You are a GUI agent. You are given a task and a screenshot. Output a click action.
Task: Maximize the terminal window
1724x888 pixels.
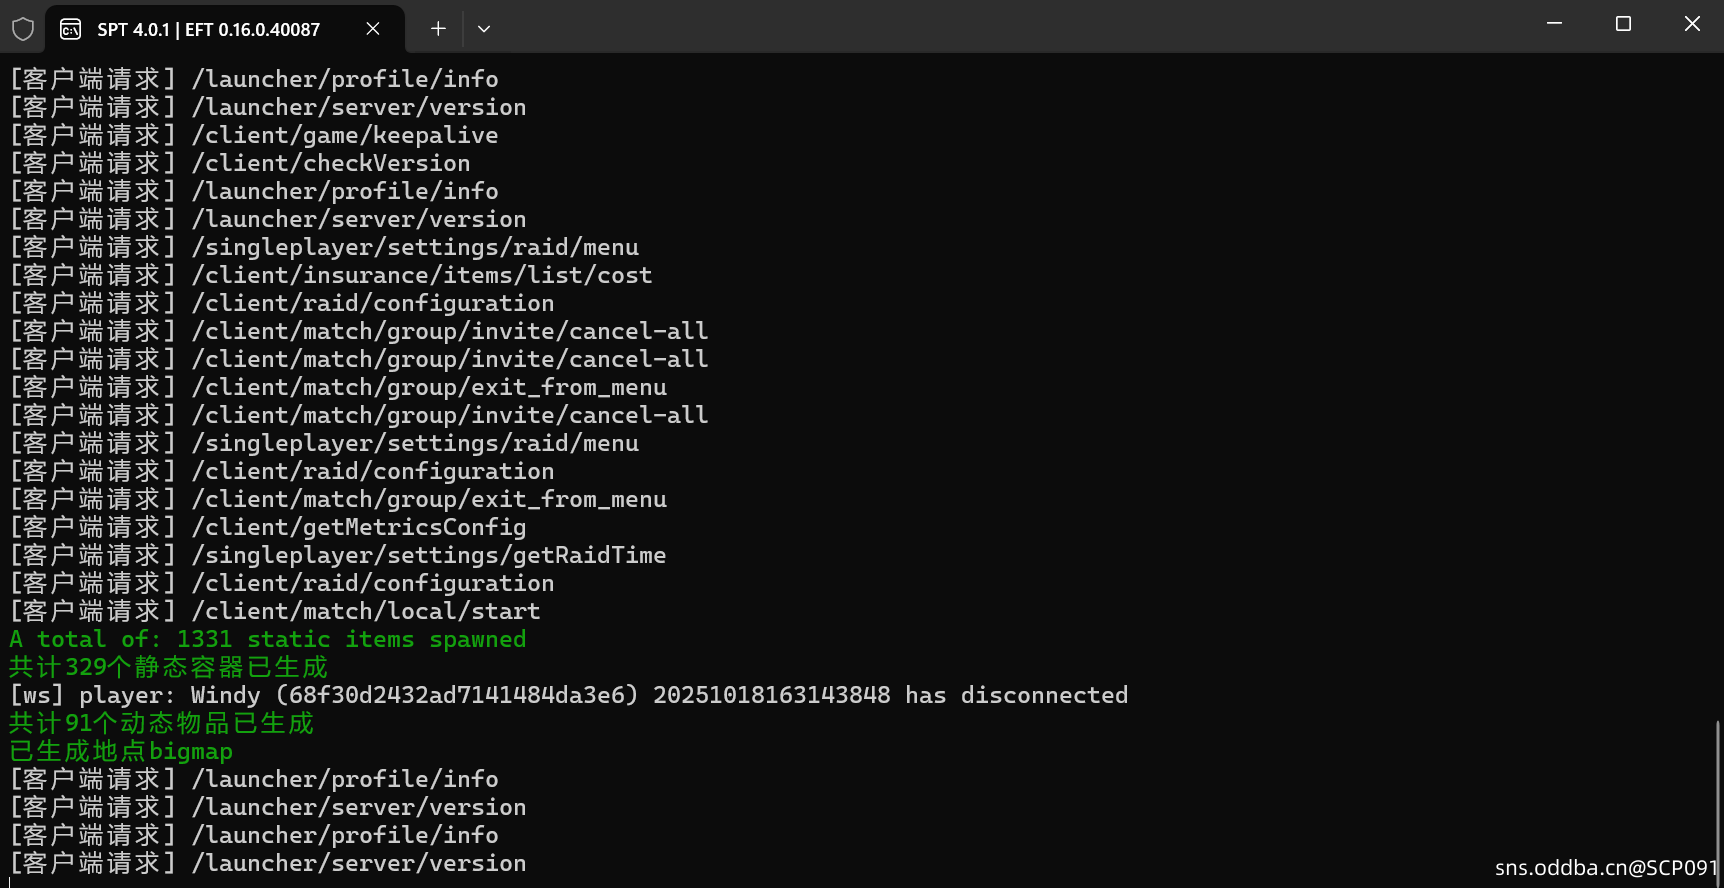pos(1623,23)
